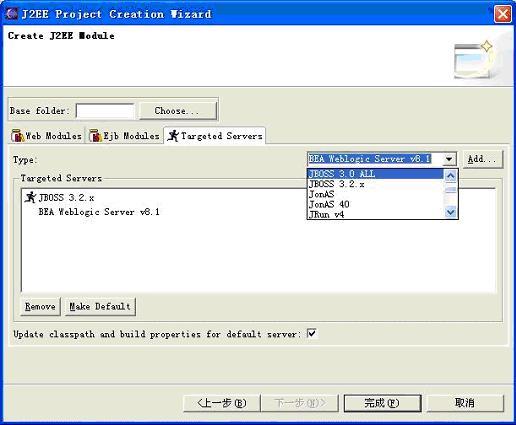
Task: Click the 完成(F) finish button
Action: tap(382, 403)
